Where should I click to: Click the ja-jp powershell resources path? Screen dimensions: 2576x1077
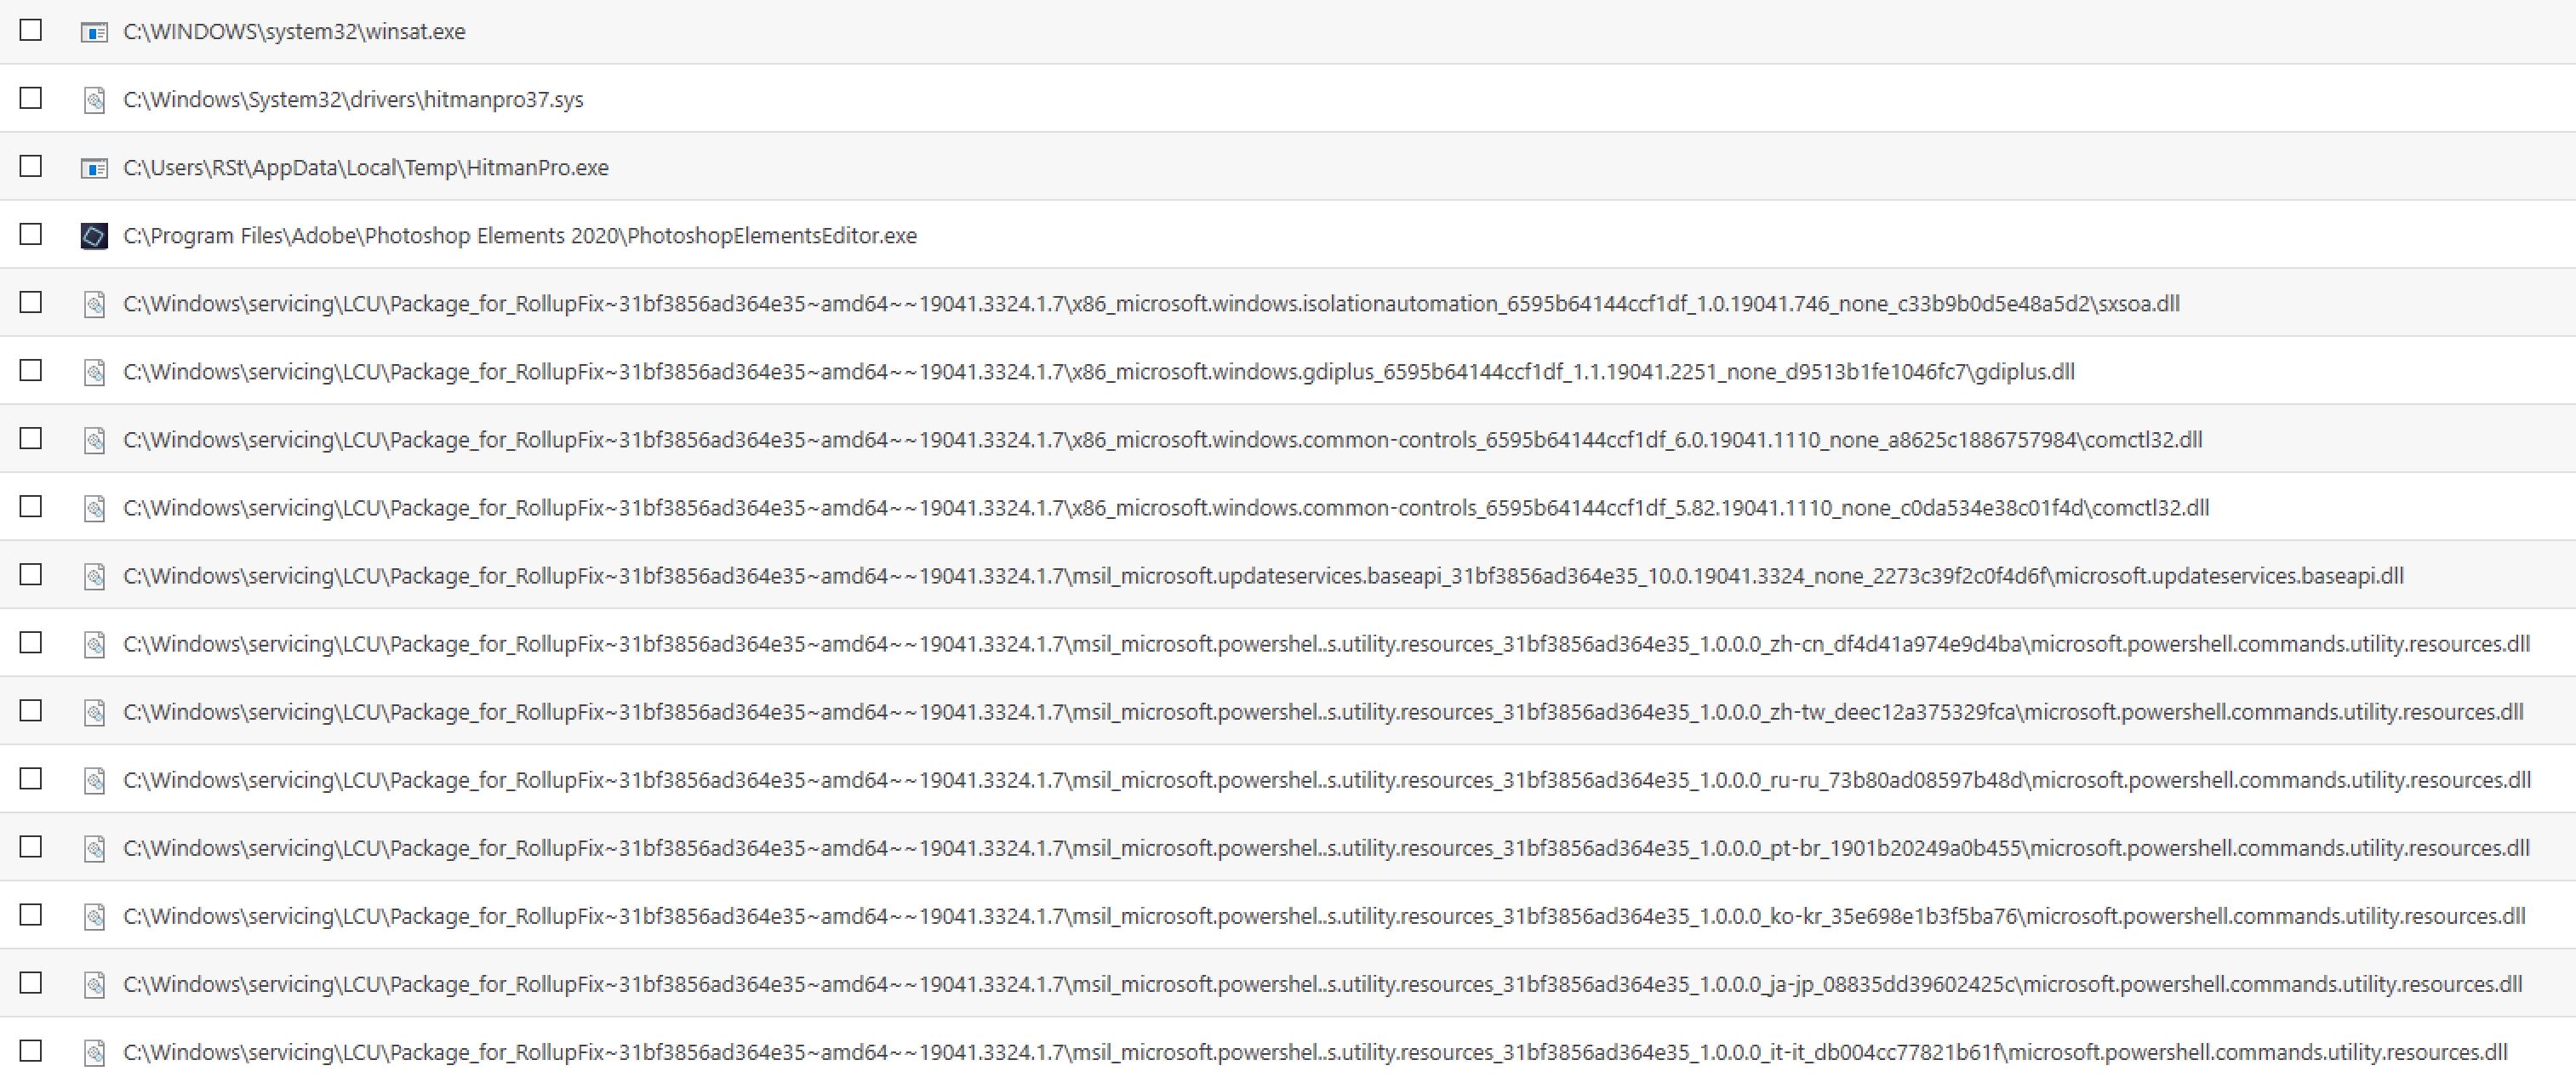coord(1322,984)
